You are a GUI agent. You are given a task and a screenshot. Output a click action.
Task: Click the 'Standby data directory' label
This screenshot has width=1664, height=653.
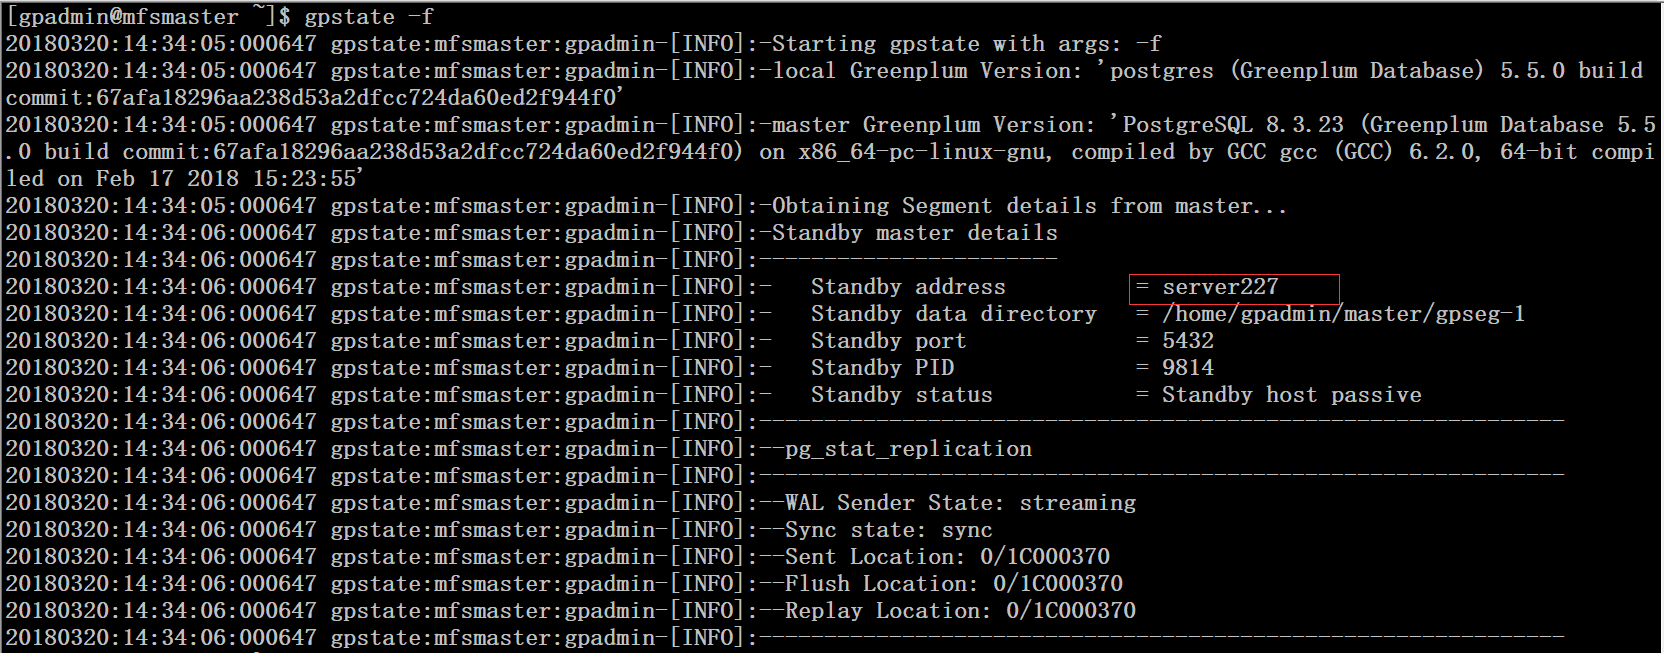coord(953,314)
